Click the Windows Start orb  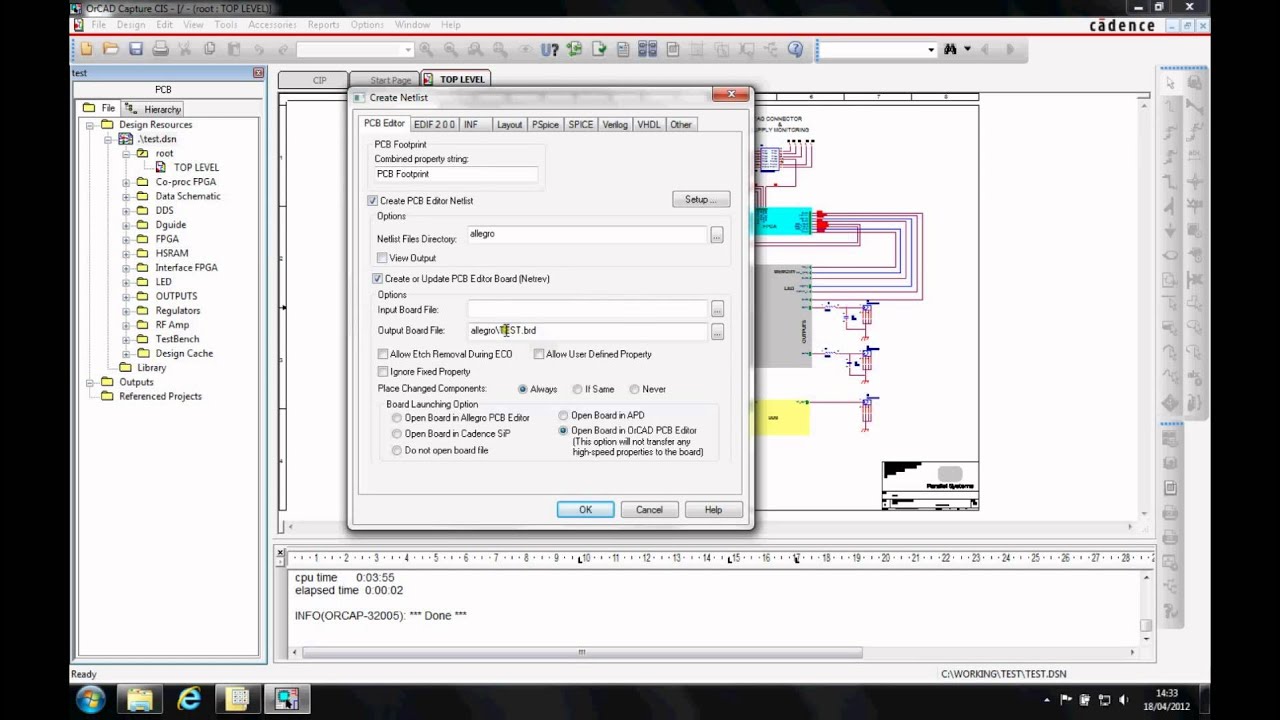pyautogui.click(x=90, y=698)
